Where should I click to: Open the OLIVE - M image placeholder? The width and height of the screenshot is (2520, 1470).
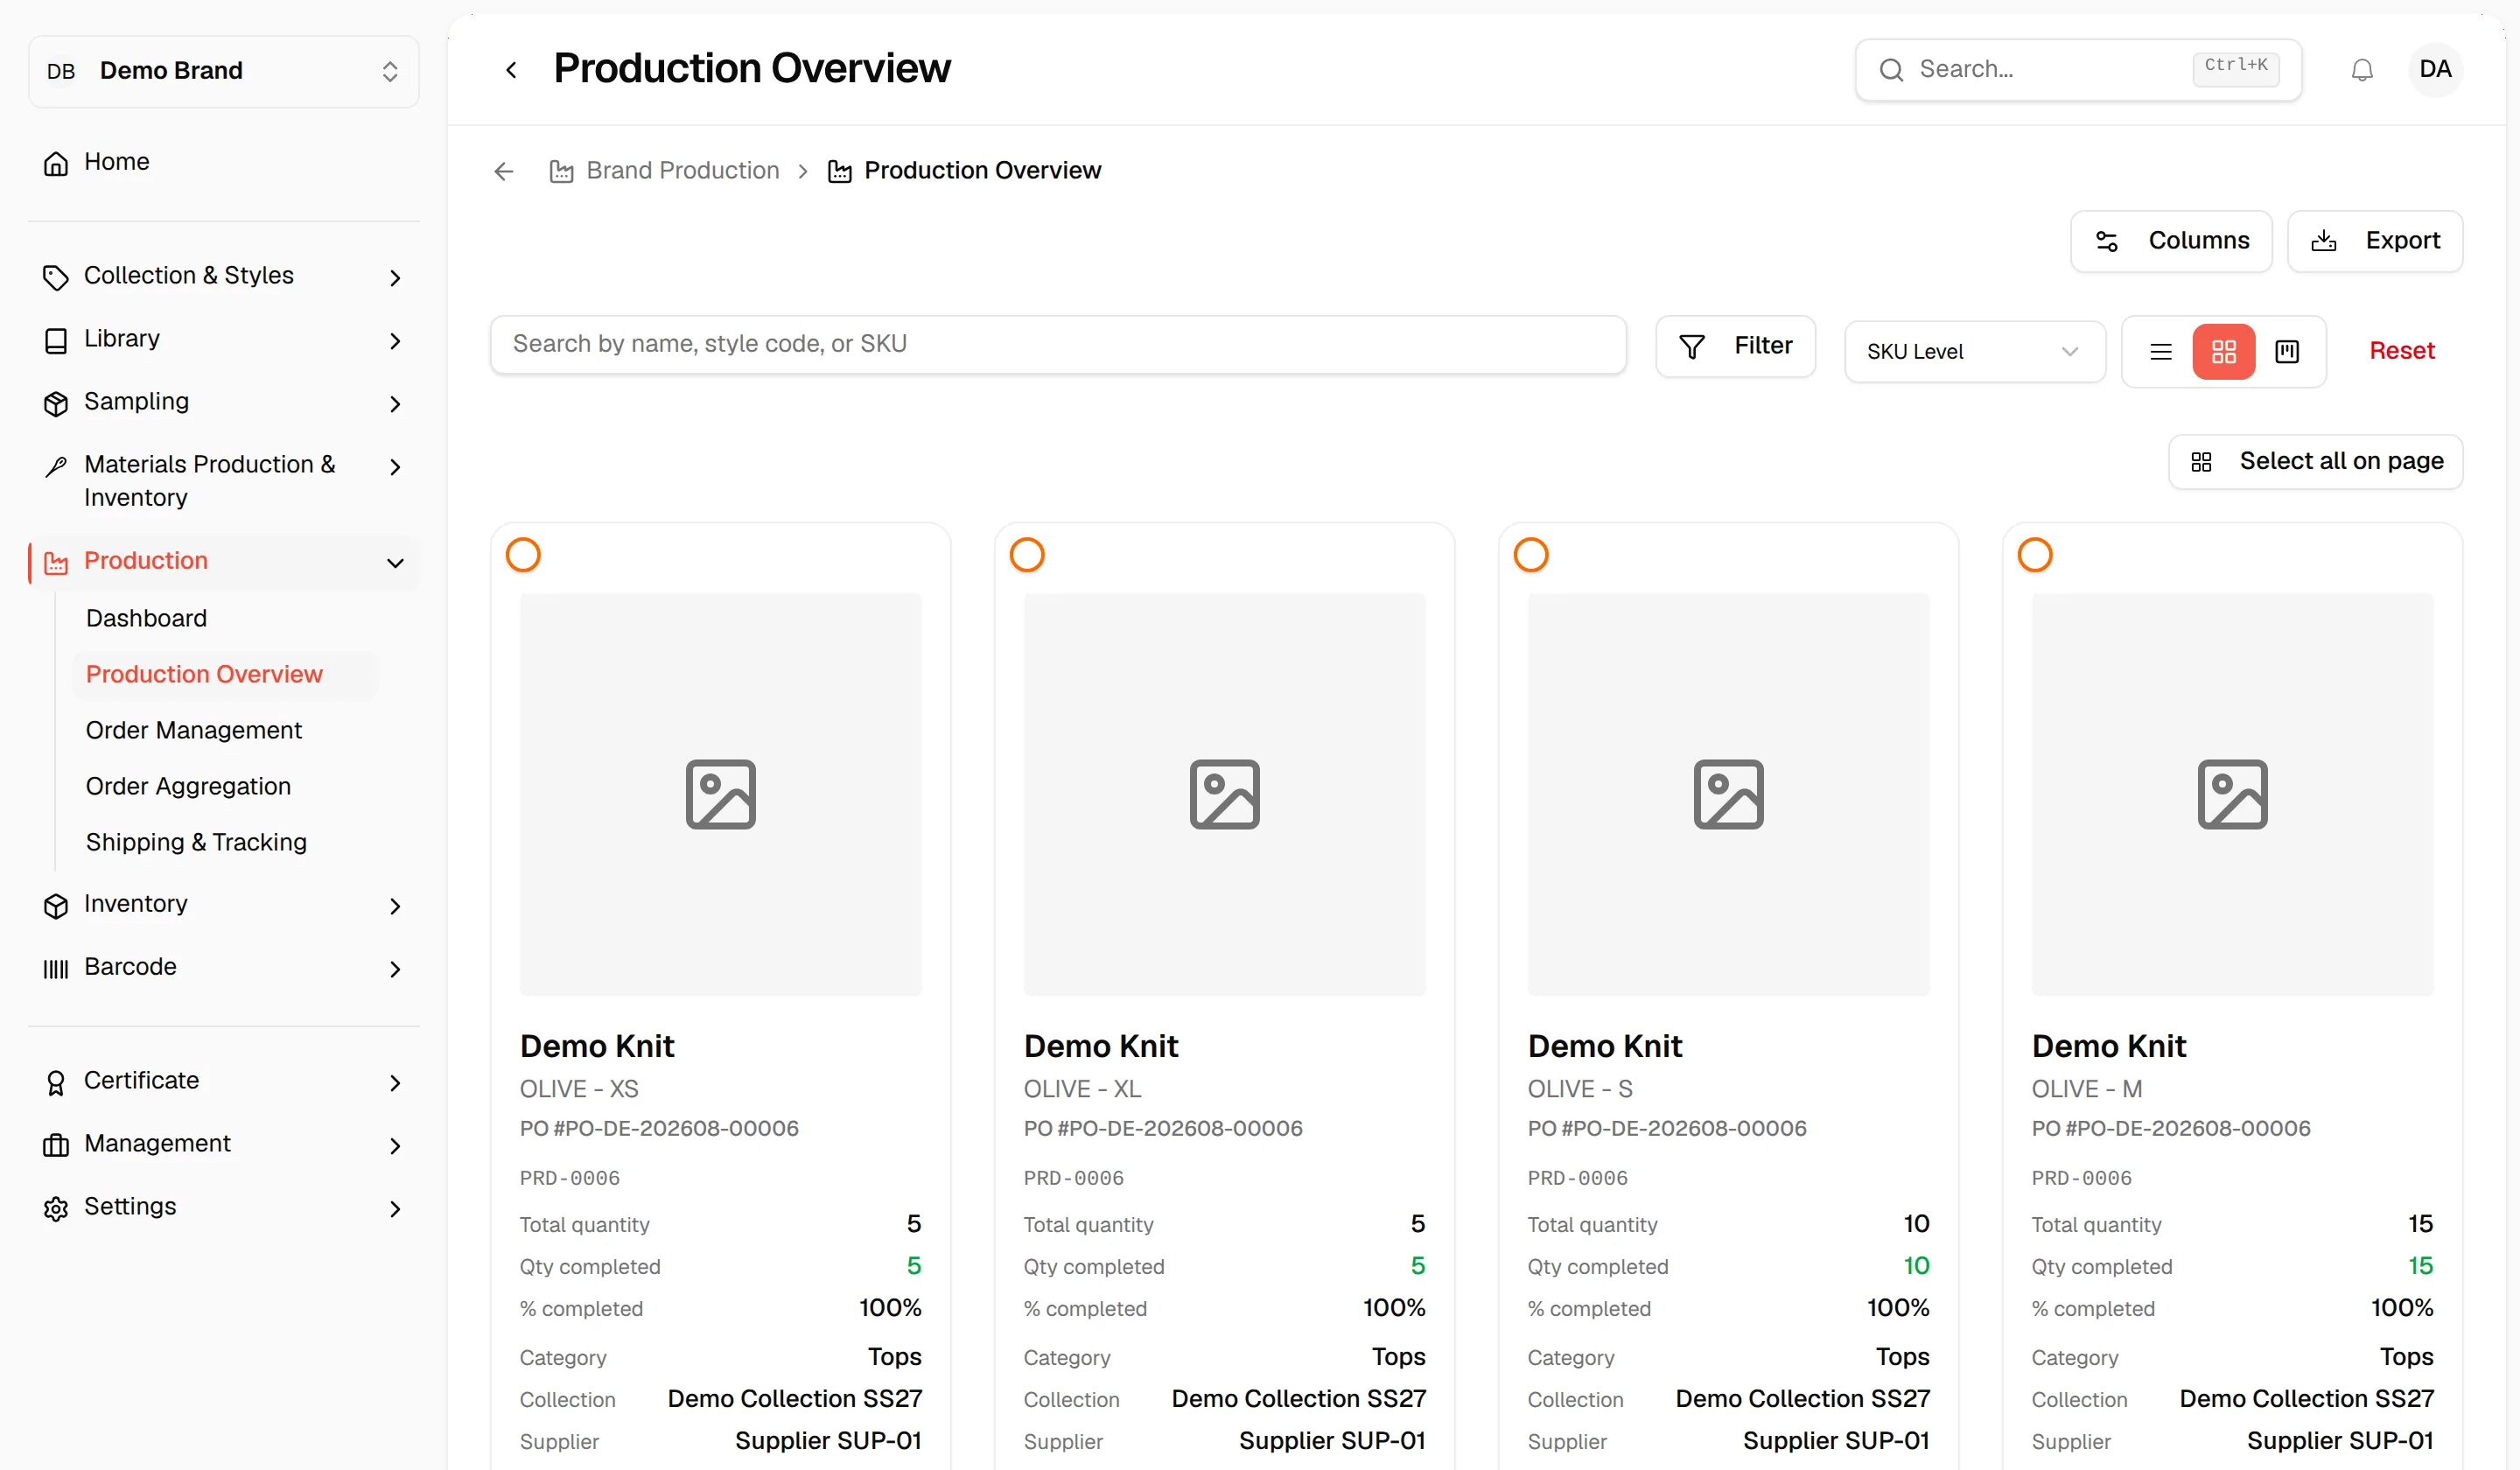tap(2232, 794)
